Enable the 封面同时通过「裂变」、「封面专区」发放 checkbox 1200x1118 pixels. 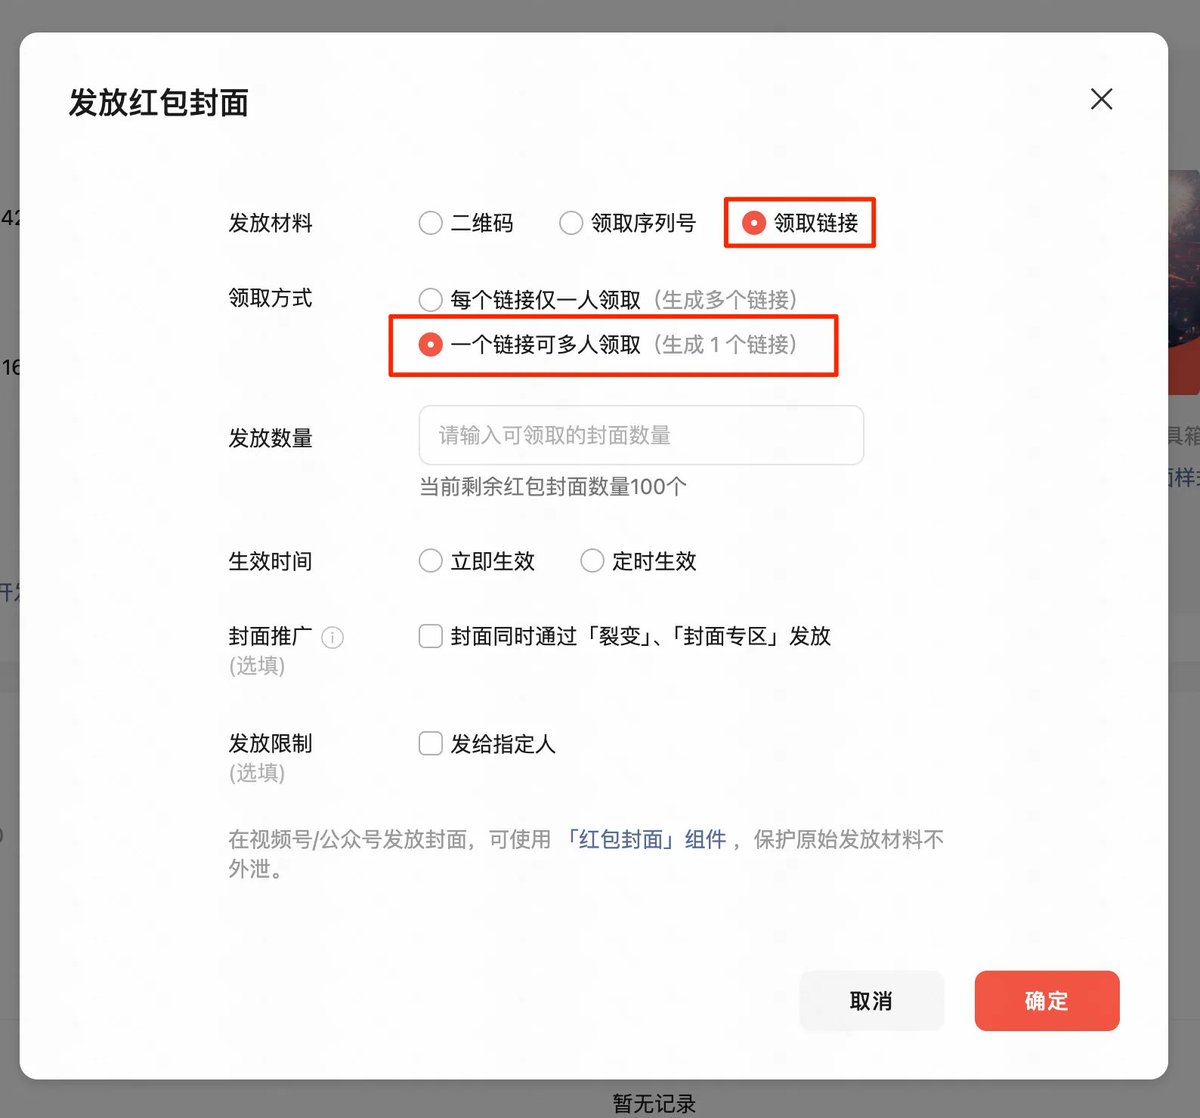click(x=431, y=636)
